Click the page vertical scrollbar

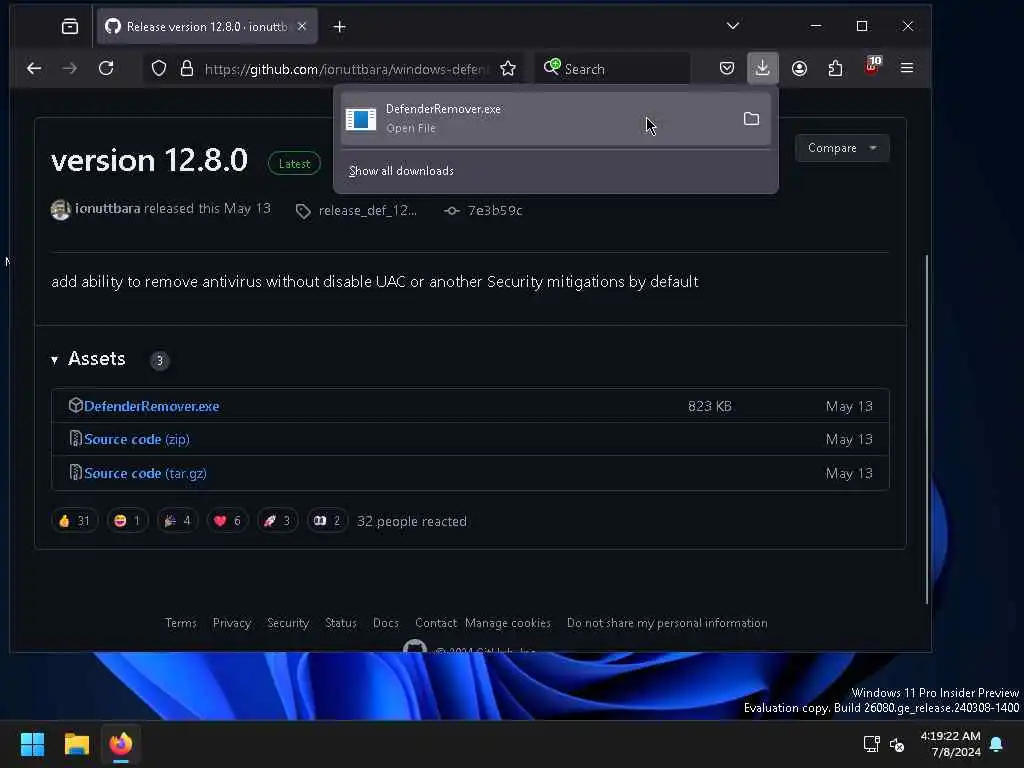[x=926, y=430]
